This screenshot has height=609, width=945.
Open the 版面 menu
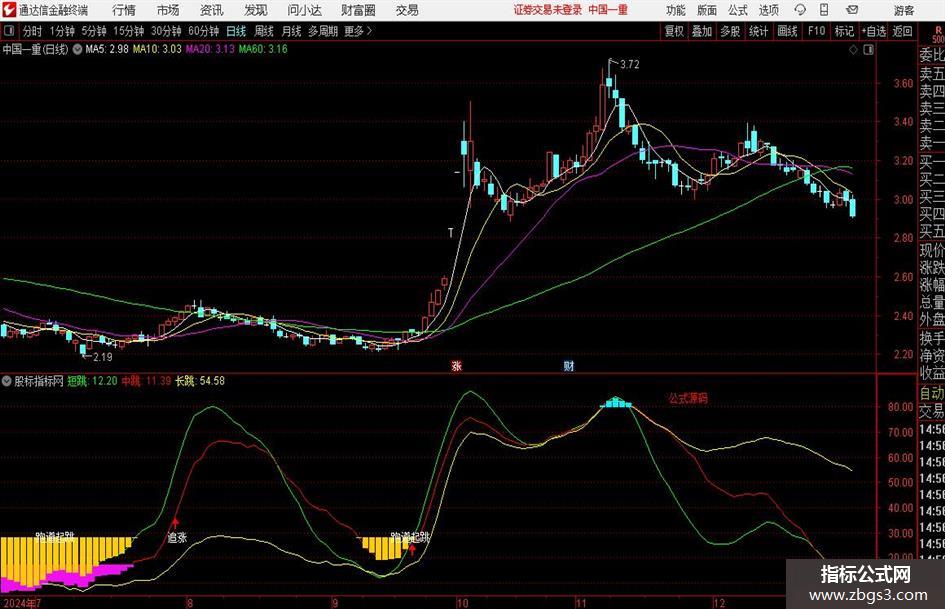click(707, 10)
